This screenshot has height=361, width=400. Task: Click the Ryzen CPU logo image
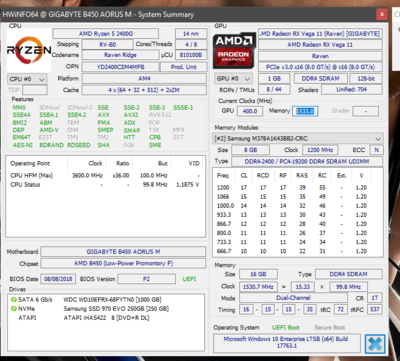[29, 50]
